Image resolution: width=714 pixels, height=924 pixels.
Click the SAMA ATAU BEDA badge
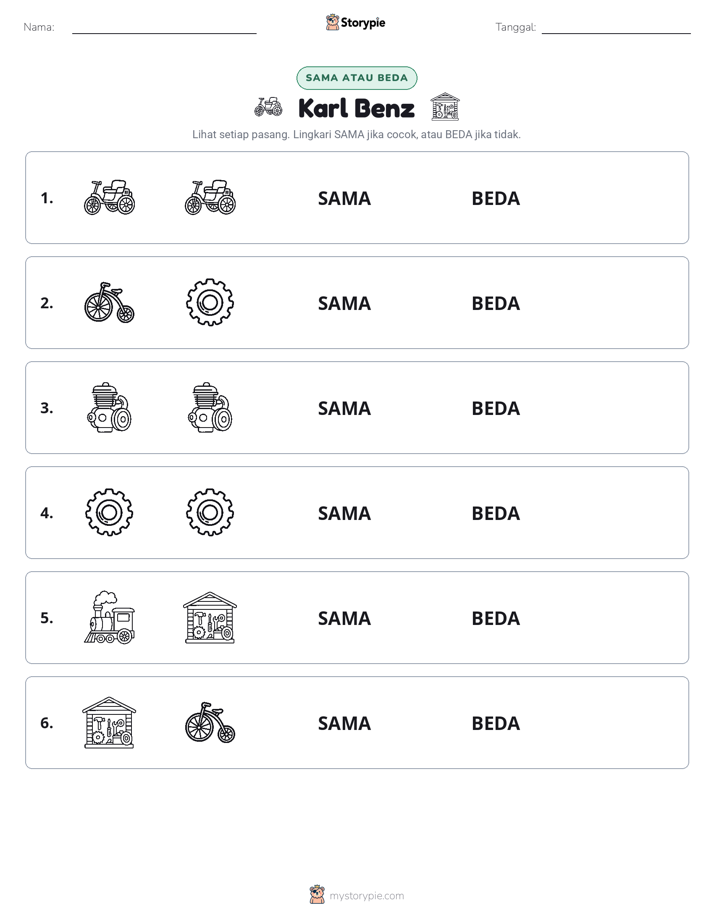[x=356, y=78]
